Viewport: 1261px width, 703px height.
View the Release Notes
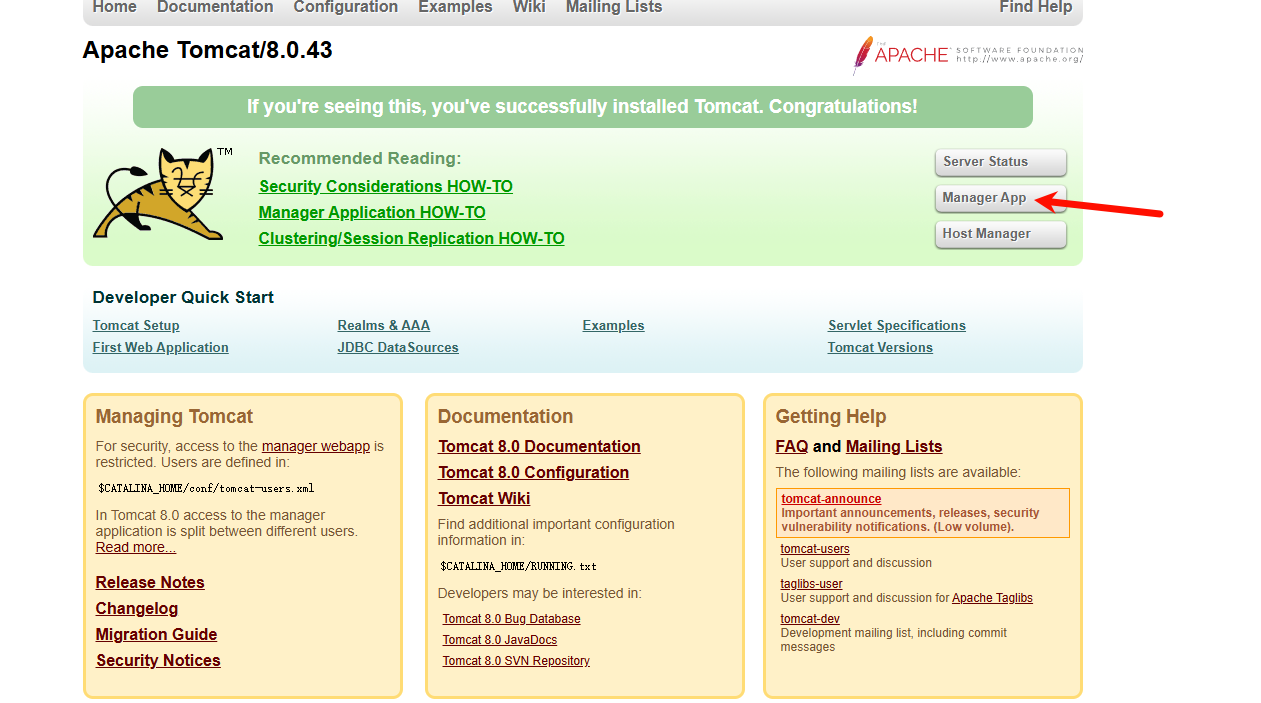click(x=149, y=582)
